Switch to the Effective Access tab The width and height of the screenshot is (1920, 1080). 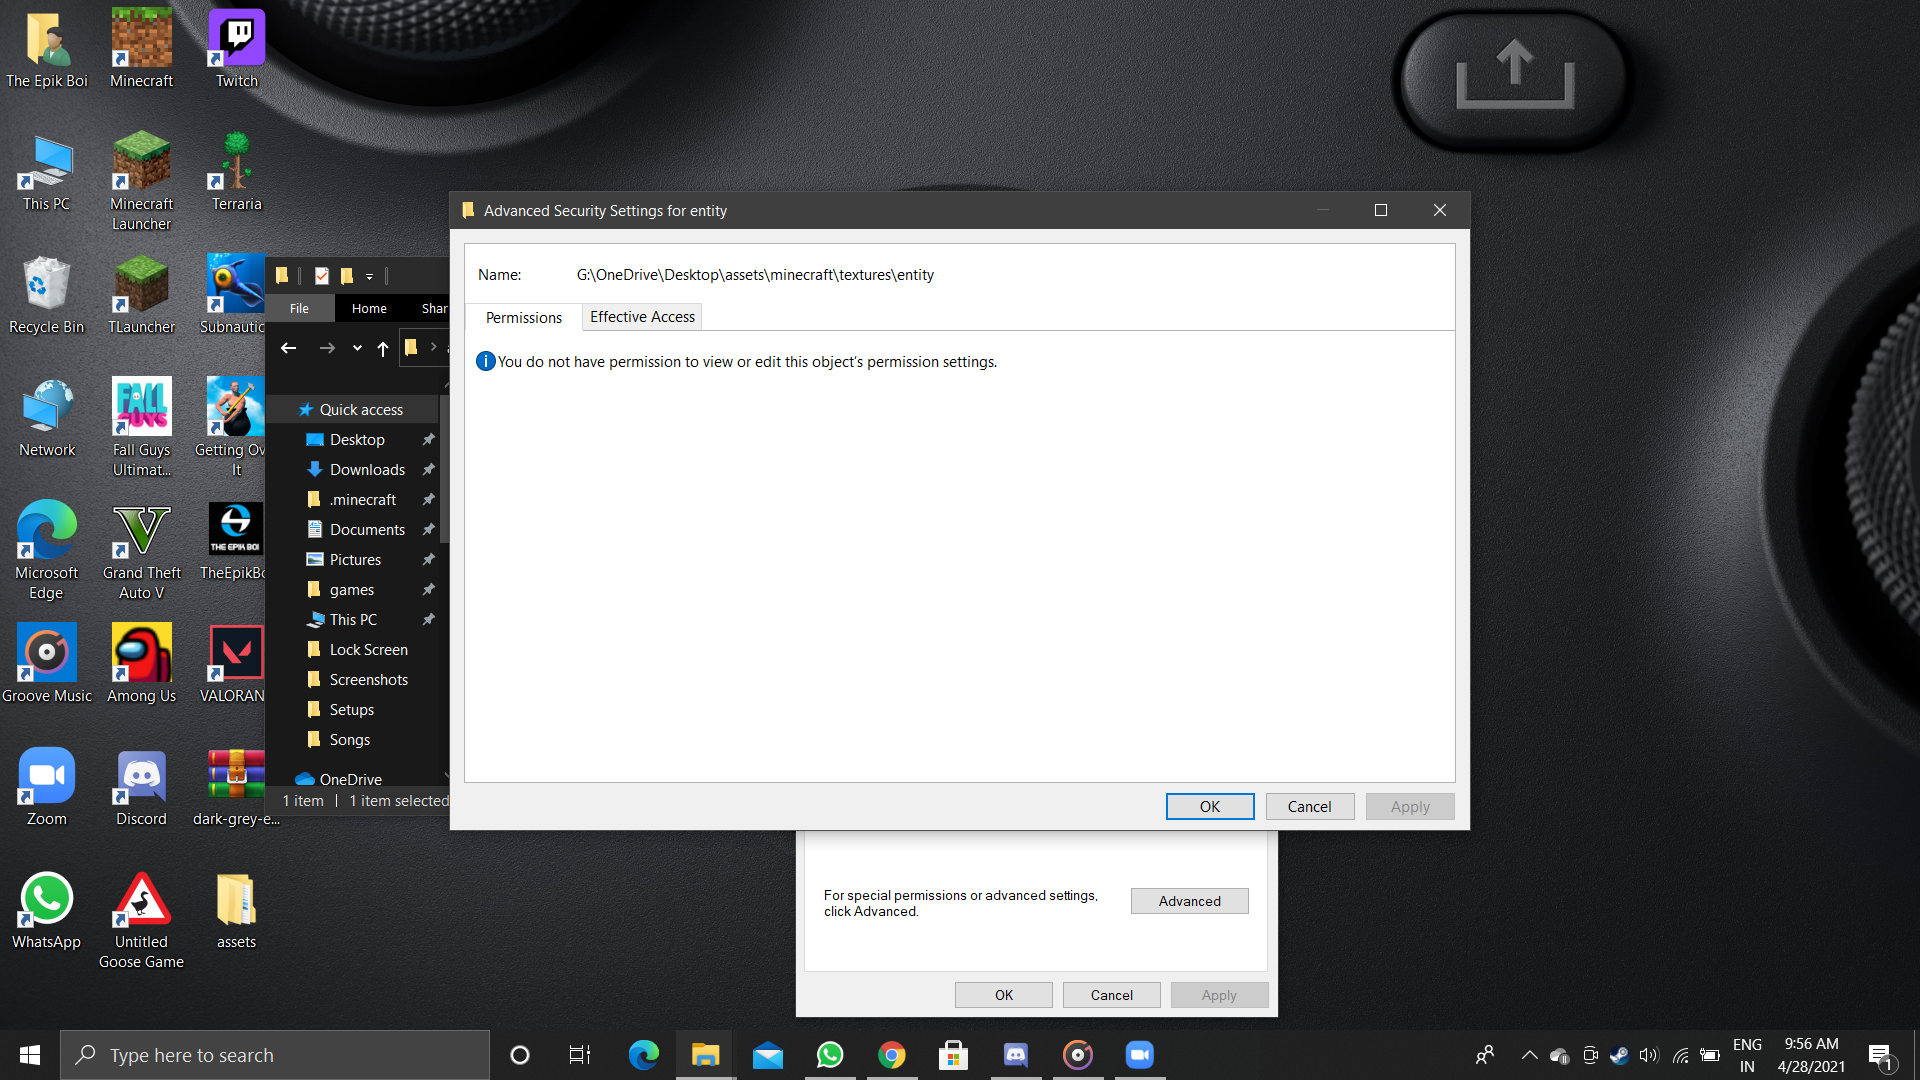[x=642, y=317]
